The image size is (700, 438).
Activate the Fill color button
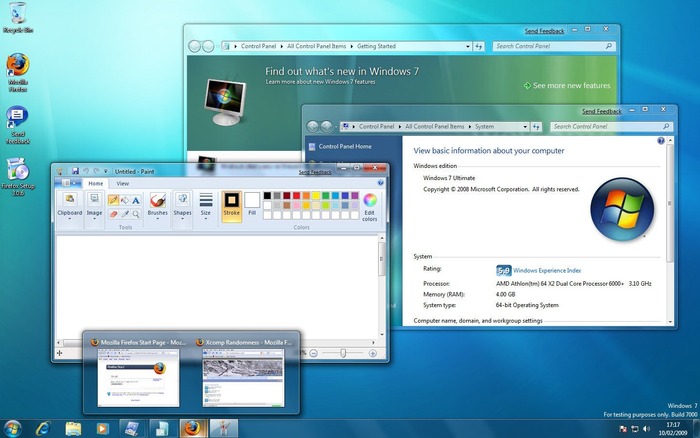pos(252,204)
